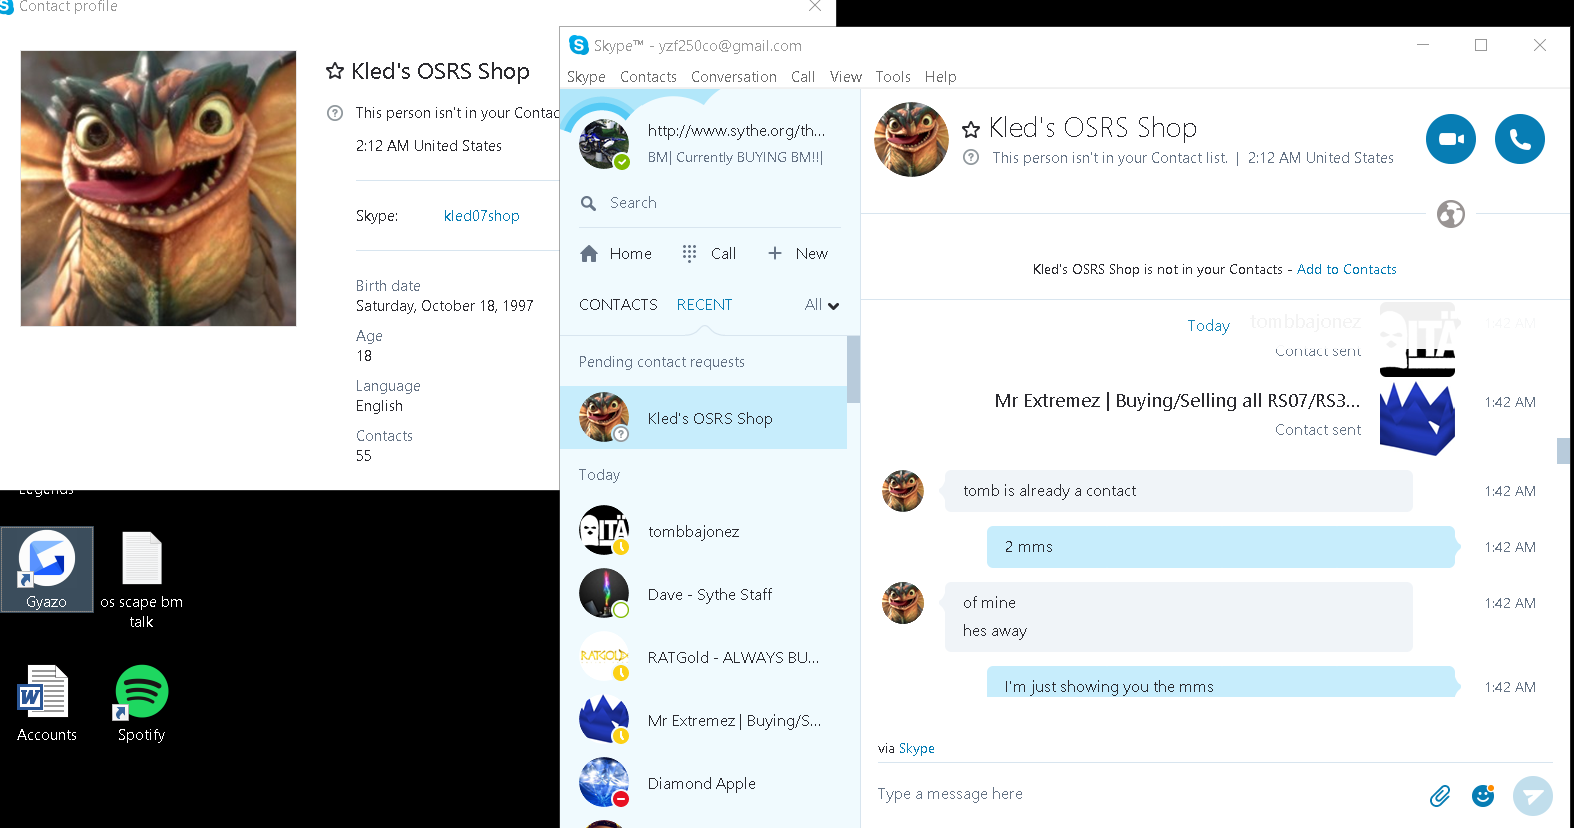Image resolution: width=1574 pixels, height=828 pixels.
Task: Open the Call menu in the menu bar
Action: (803, 77)
